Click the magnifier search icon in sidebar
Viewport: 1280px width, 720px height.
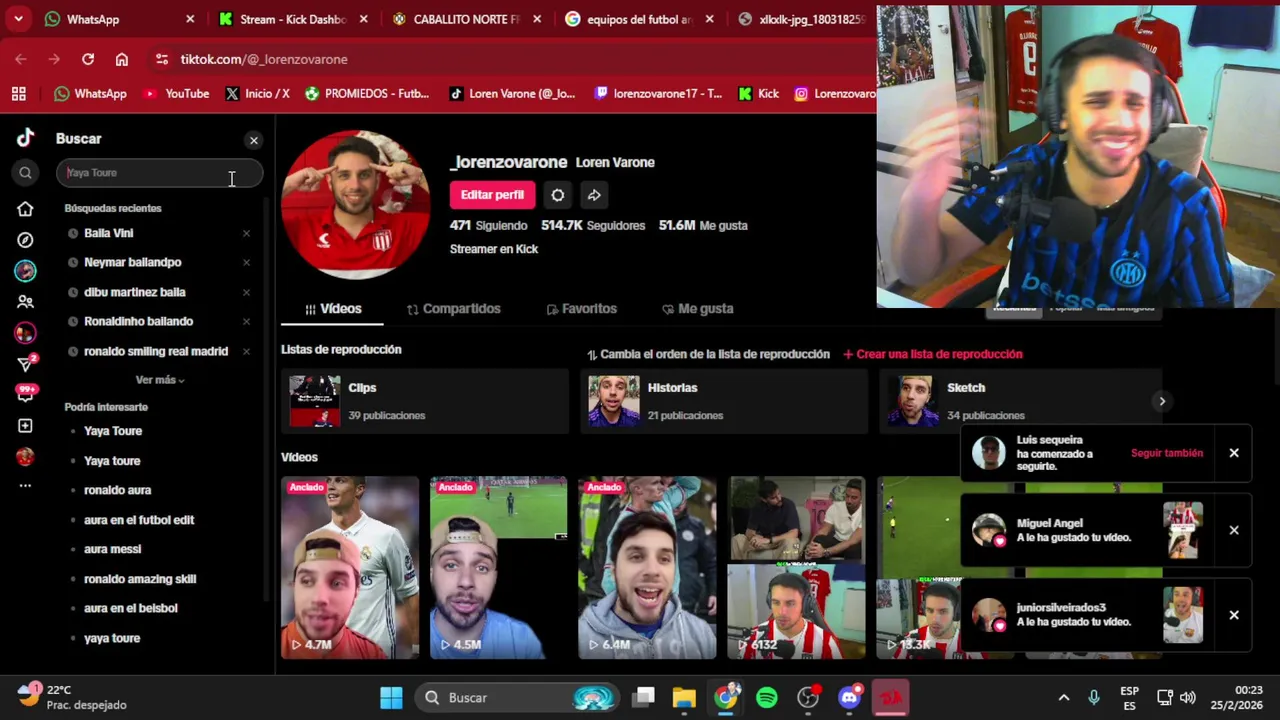point(25,173)
